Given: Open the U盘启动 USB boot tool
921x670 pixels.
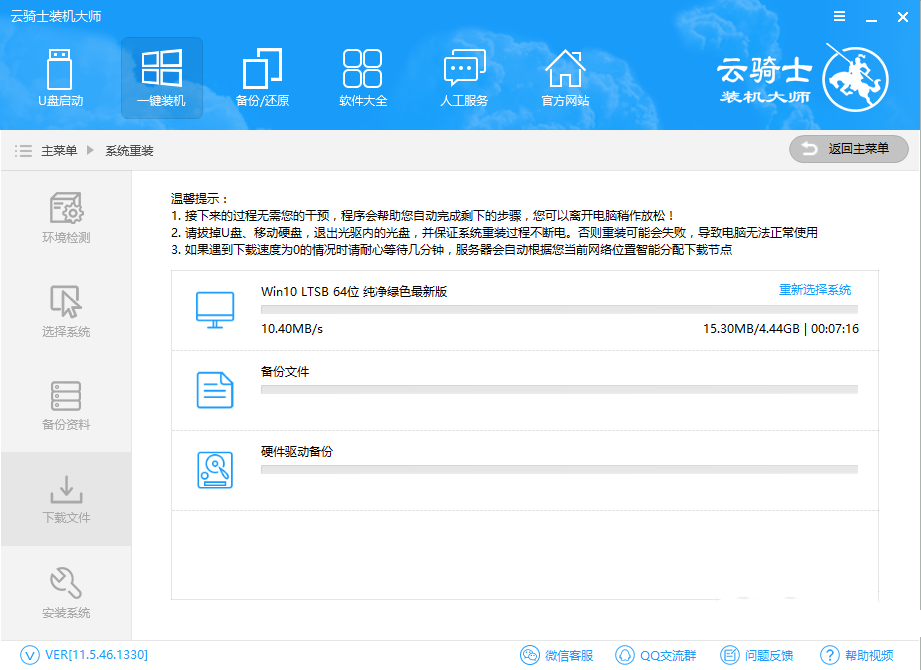Looking at the screenshot, I should pos(60,78).
